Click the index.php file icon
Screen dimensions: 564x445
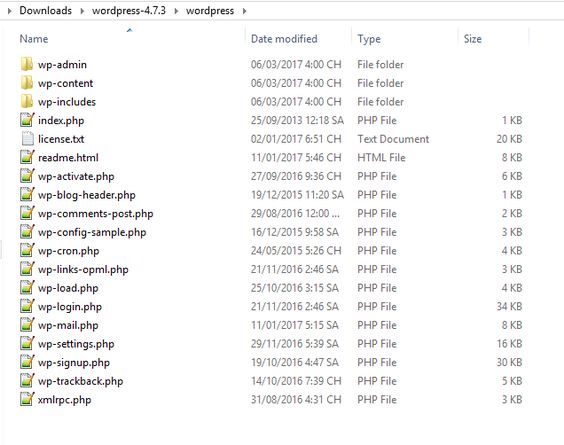click(x=27, y=120)
